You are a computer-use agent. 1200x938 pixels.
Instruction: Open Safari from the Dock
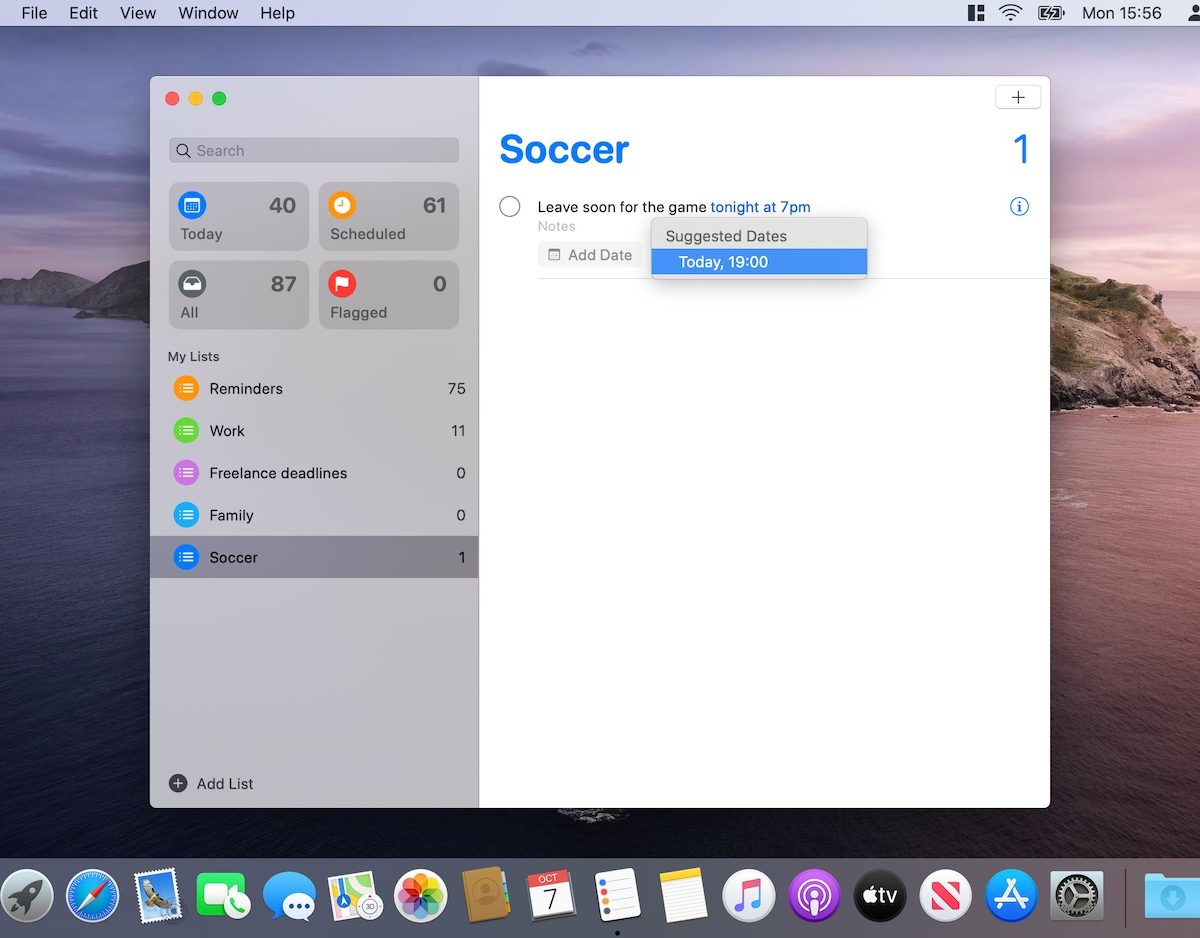point(93,894)
